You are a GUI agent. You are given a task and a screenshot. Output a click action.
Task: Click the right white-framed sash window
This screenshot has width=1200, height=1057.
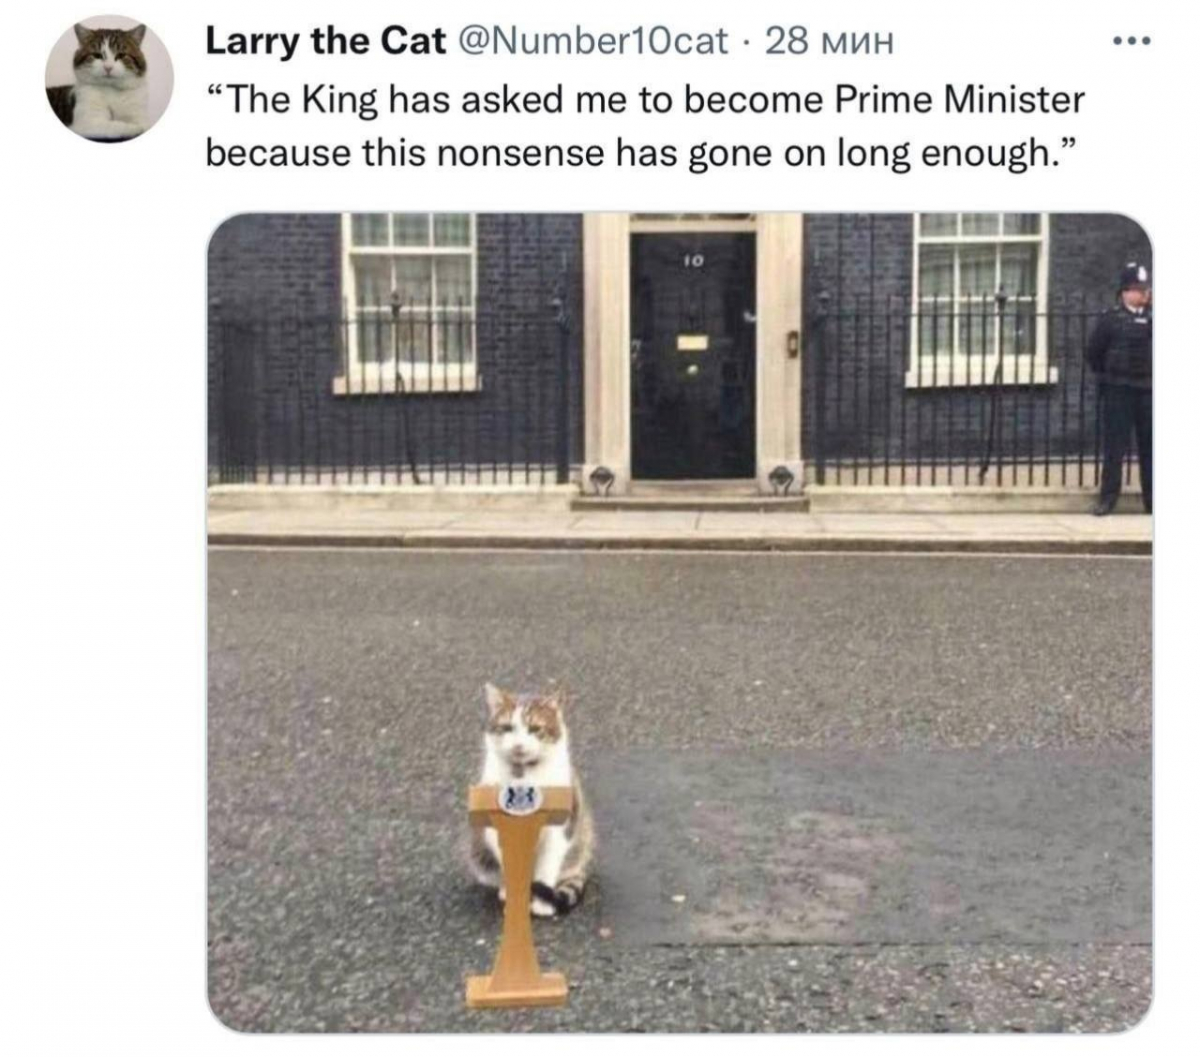(980, 299)
